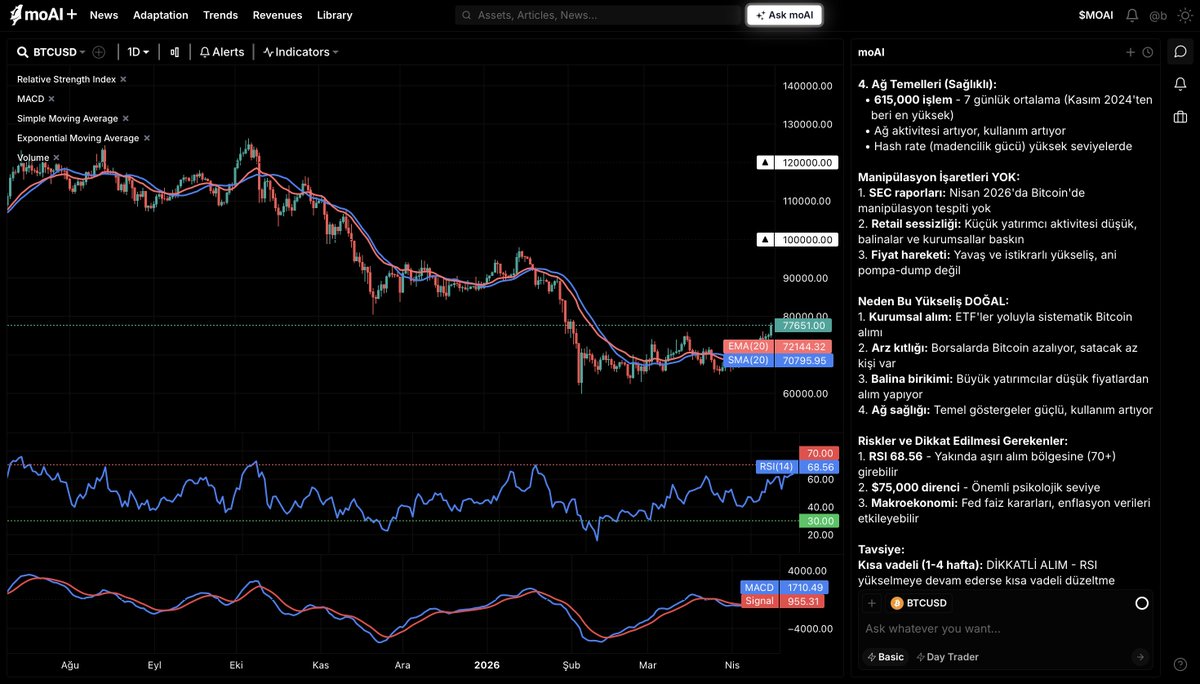Viewport: 1200px width, 684px height.
Task: Select the Basic mode
Action: click(x=885, y=657)
